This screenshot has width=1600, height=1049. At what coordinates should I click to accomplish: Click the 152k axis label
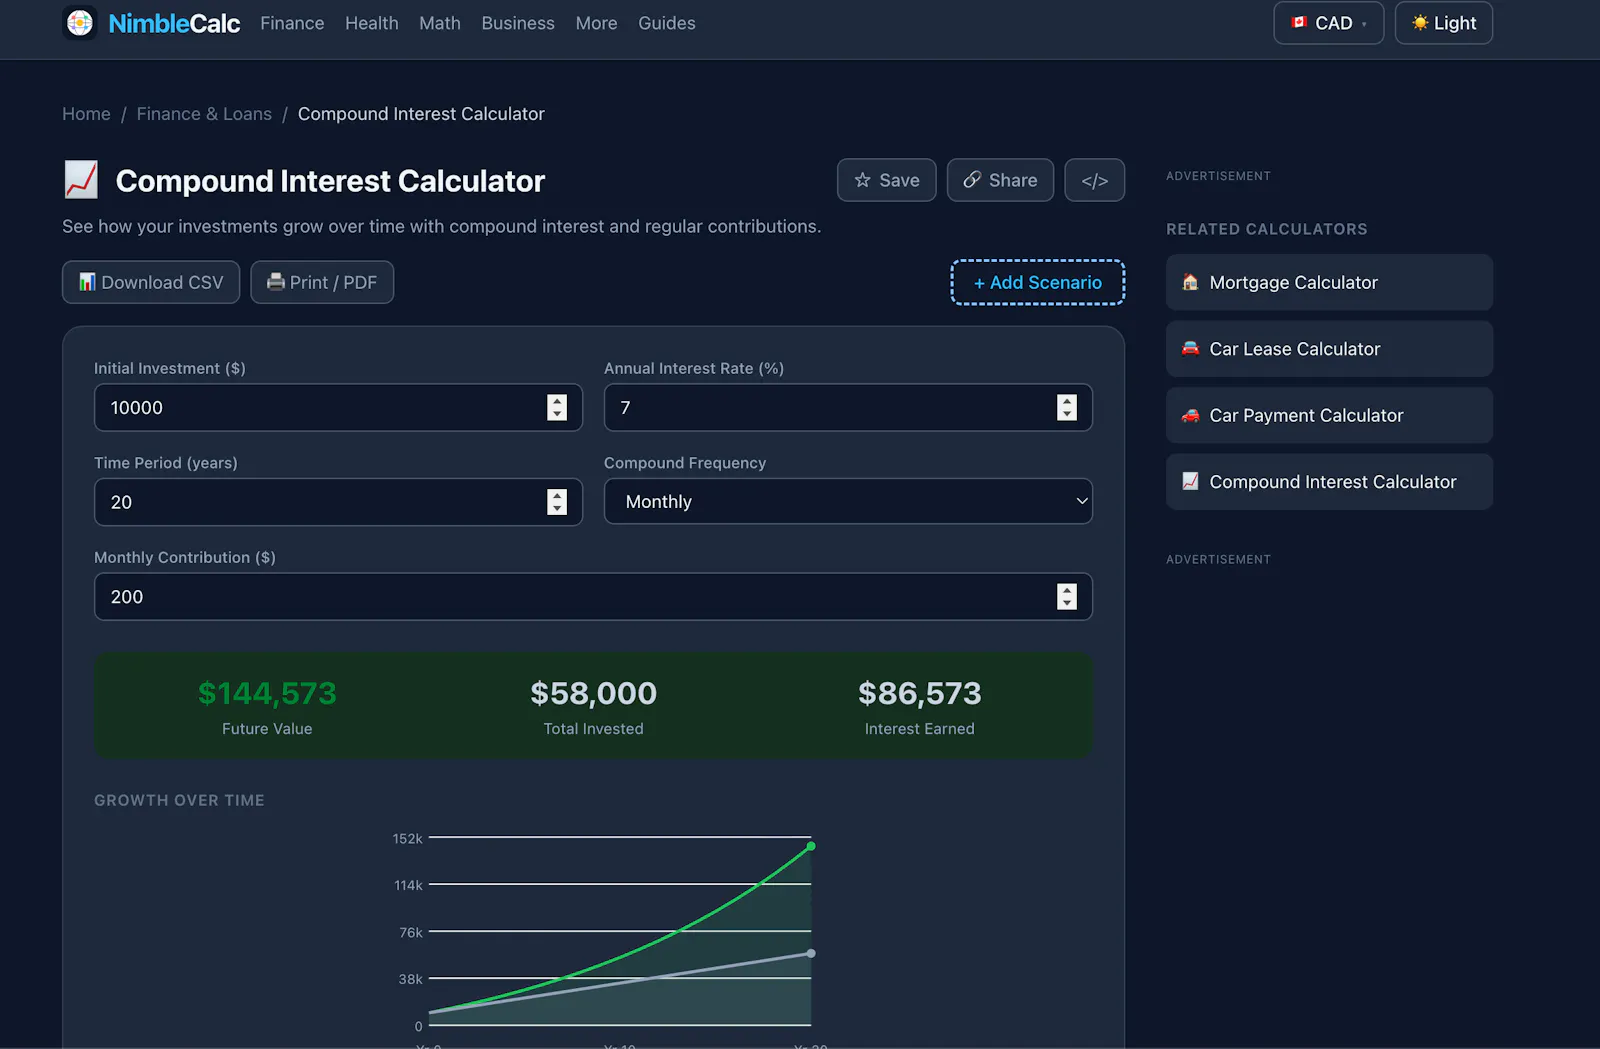pyautogui.click(x=407, y=838)
